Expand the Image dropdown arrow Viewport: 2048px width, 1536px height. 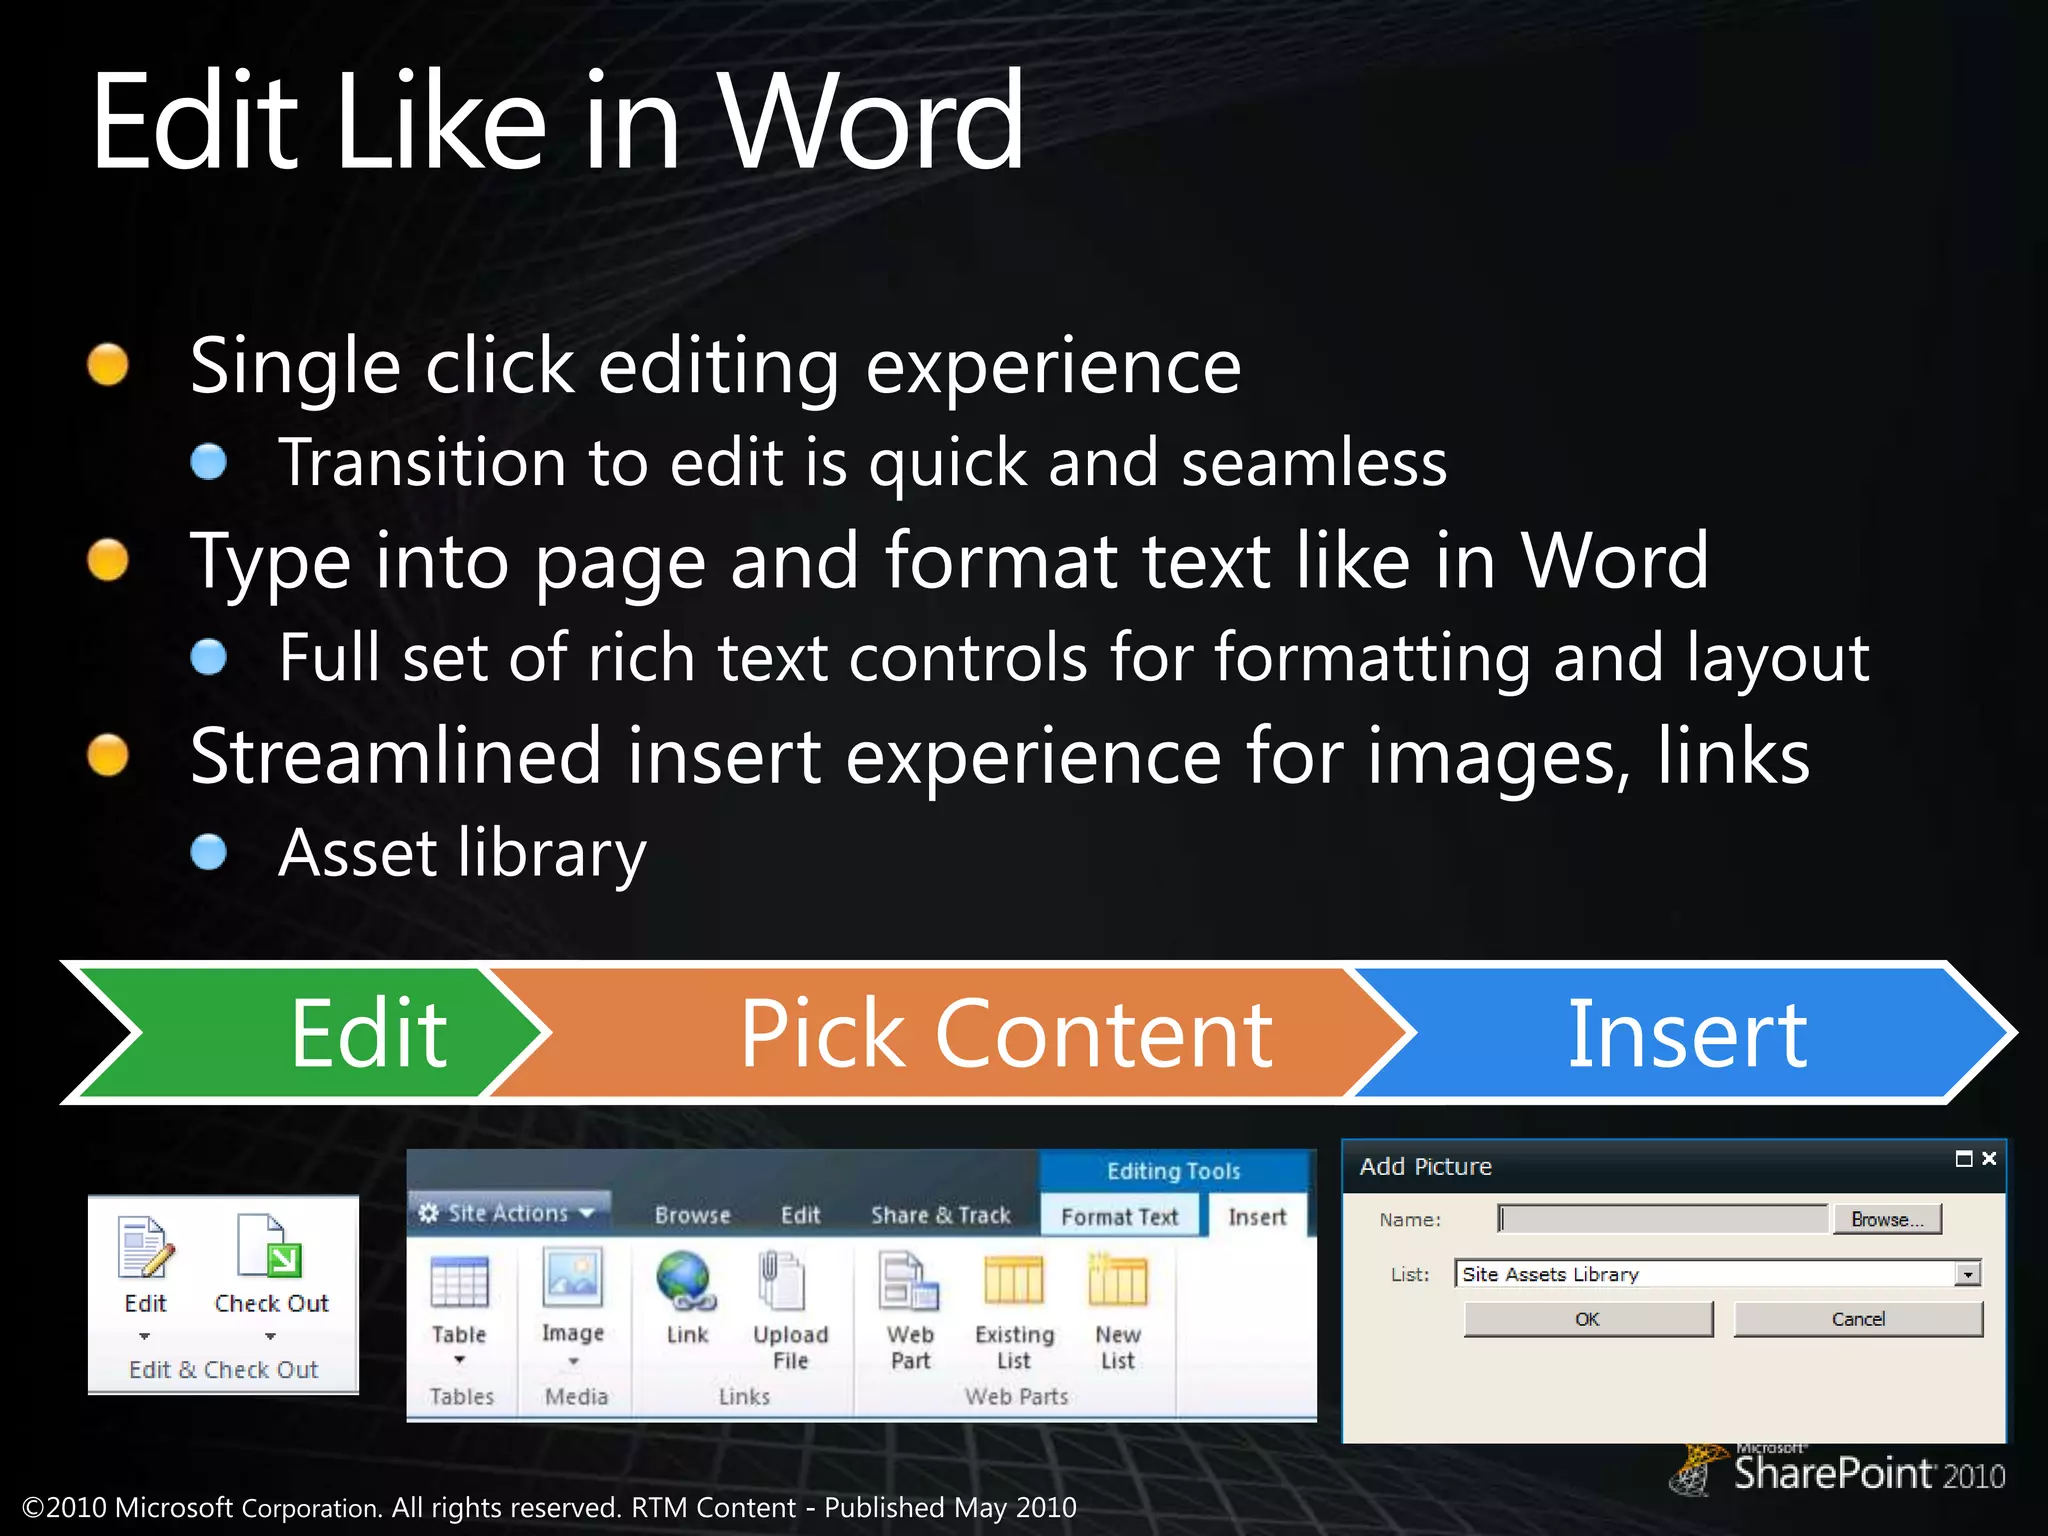[573, 1360]
